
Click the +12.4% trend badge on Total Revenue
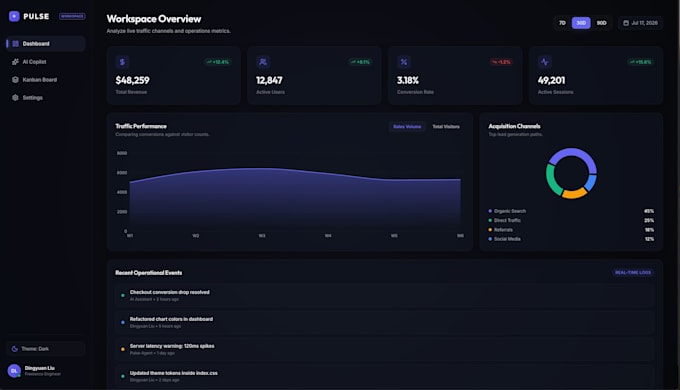point(218,62)
